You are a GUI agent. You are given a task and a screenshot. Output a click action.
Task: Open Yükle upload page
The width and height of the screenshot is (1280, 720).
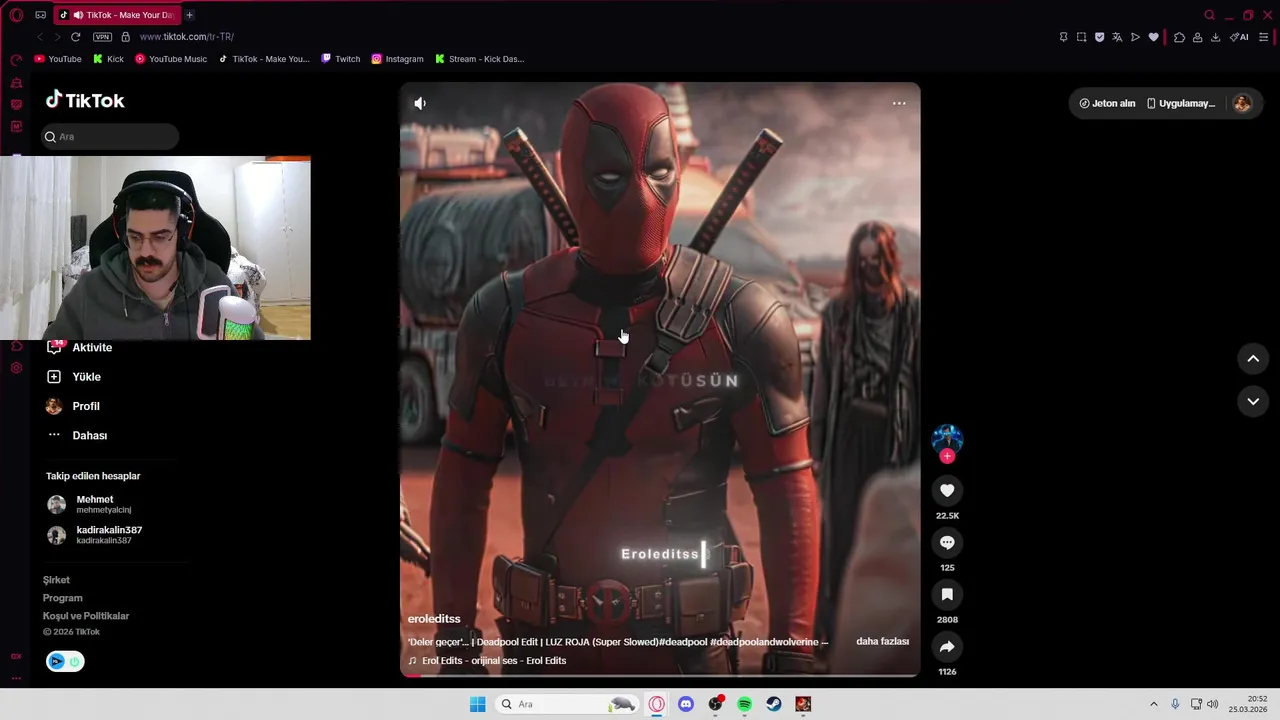[74, 377]
